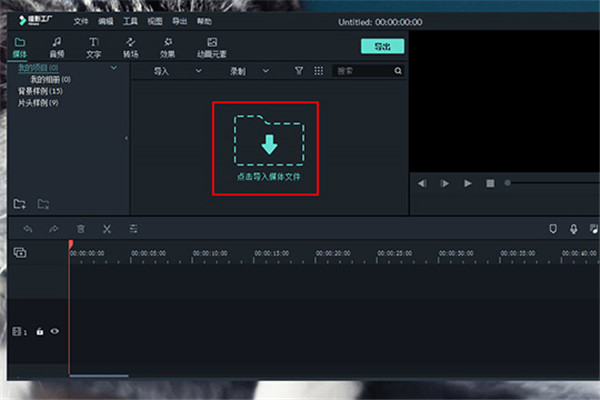Open the 动画元素 (Elements) tab
Image resolution: width=600 pixels, height=400 pixels.
211,46
